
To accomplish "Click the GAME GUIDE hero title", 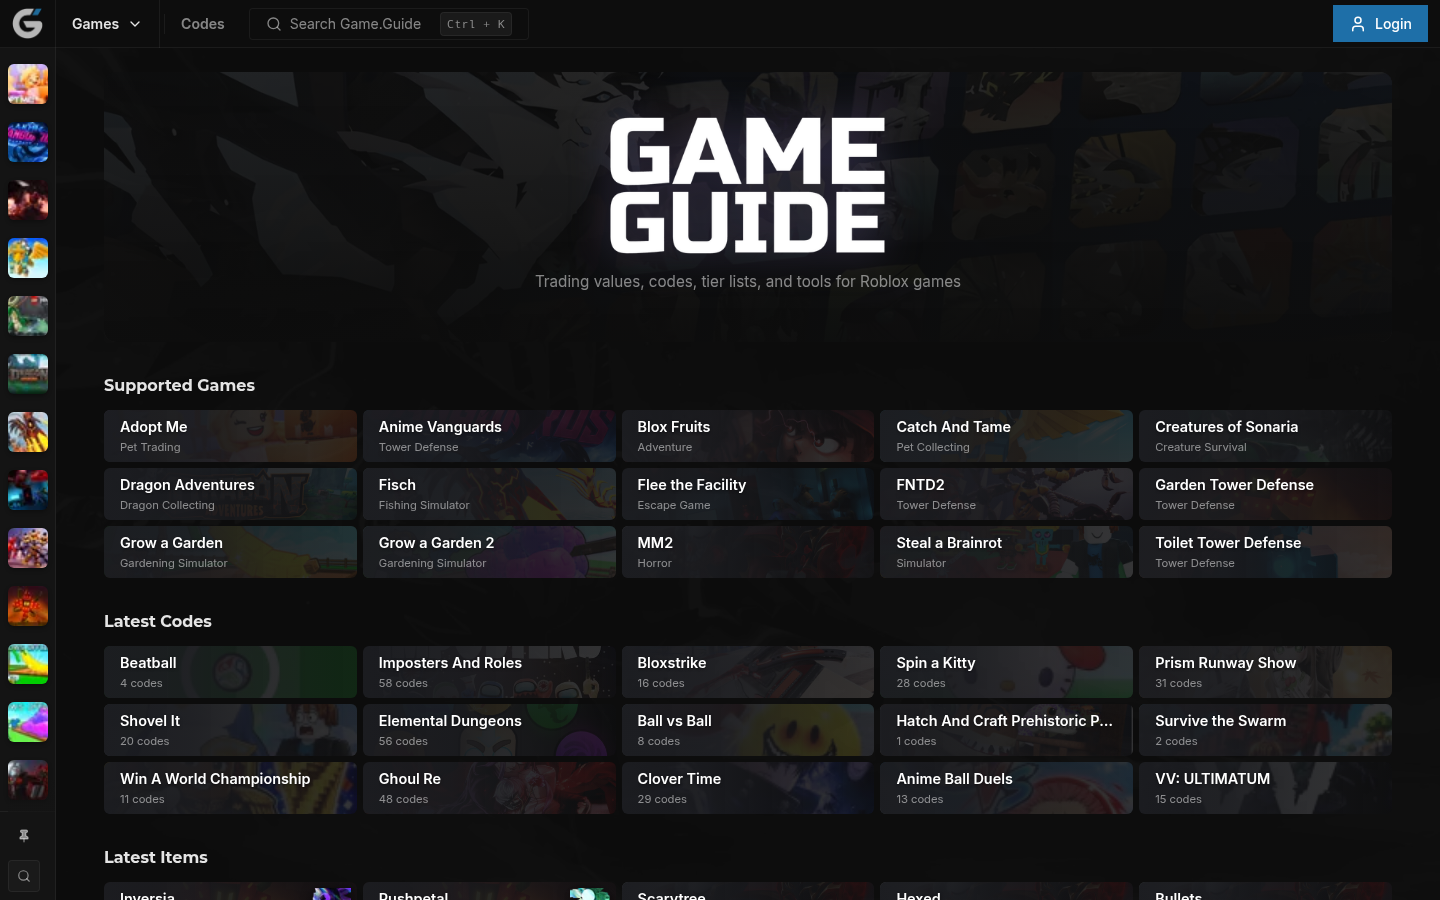I will pyautogui.click(x=747, y=185).
